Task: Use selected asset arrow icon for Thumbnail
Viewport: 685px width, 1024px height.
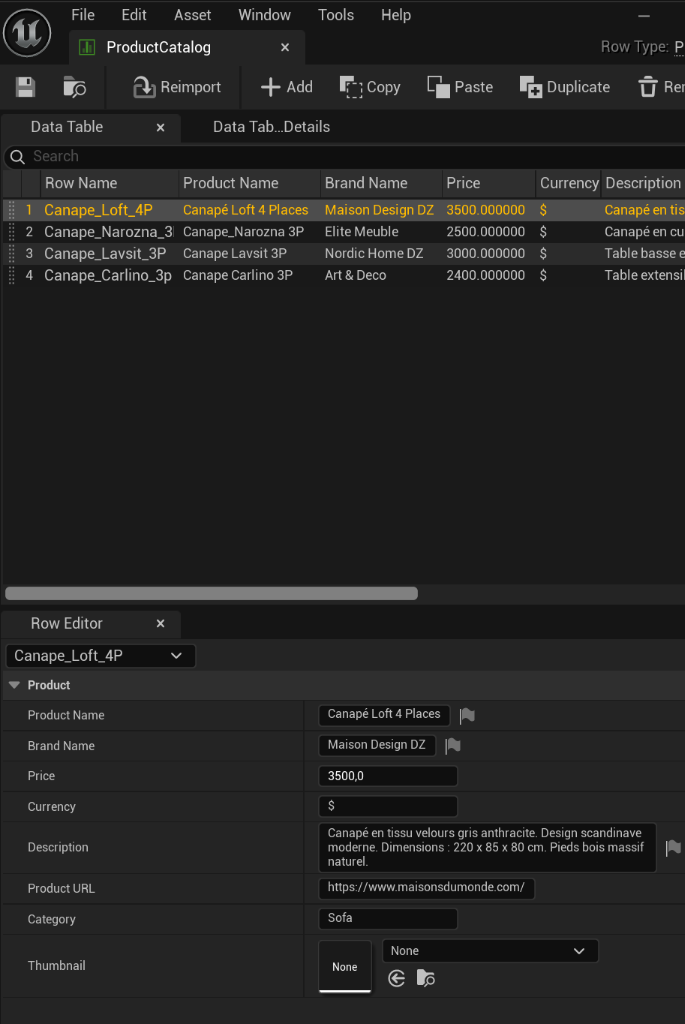Action: click(396, 978)
